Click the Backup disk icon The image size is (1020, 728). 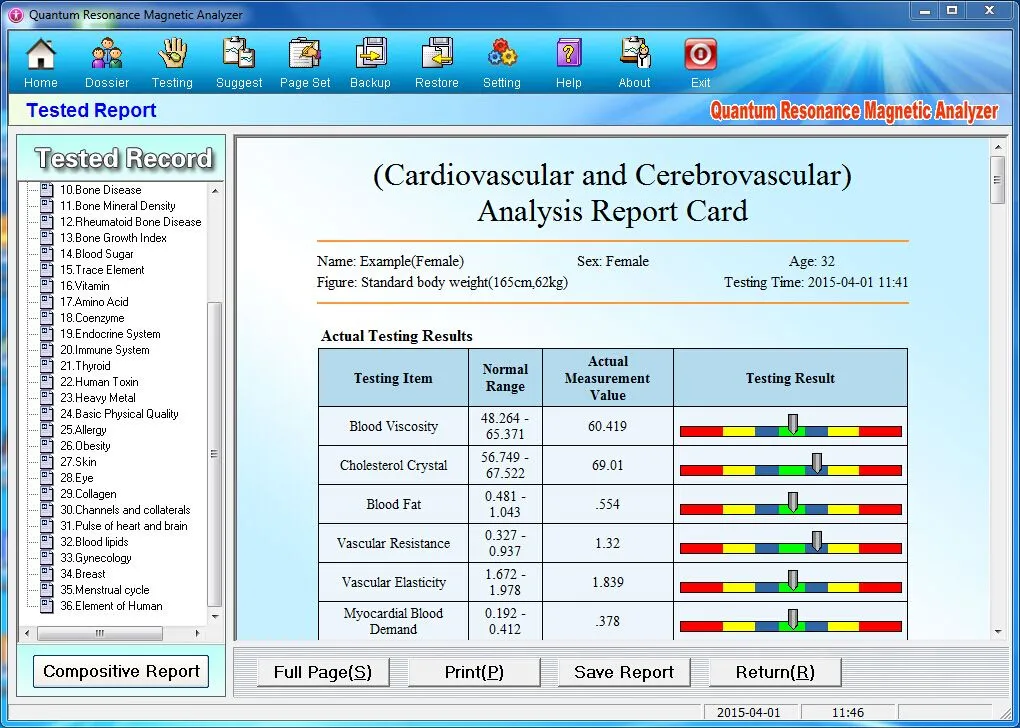[x=370, y=55]
